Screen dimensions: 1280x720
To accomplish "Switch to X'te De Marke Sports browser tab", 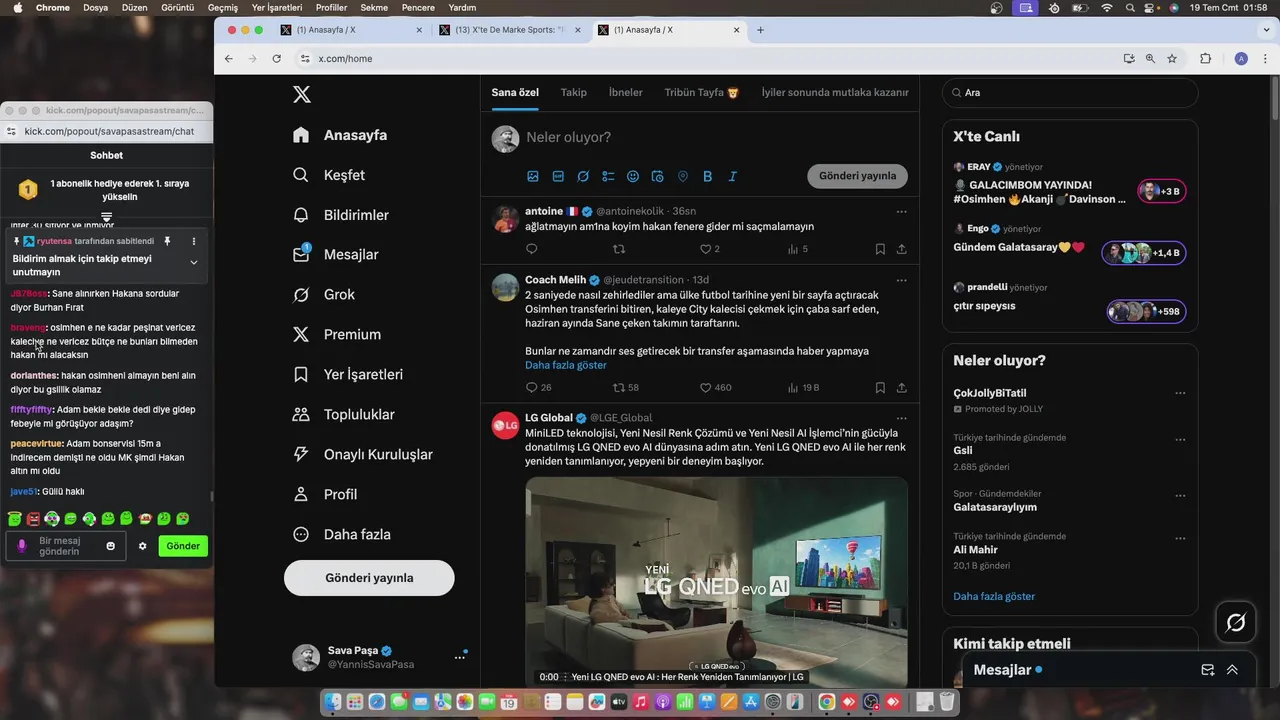I will point(511,30).
